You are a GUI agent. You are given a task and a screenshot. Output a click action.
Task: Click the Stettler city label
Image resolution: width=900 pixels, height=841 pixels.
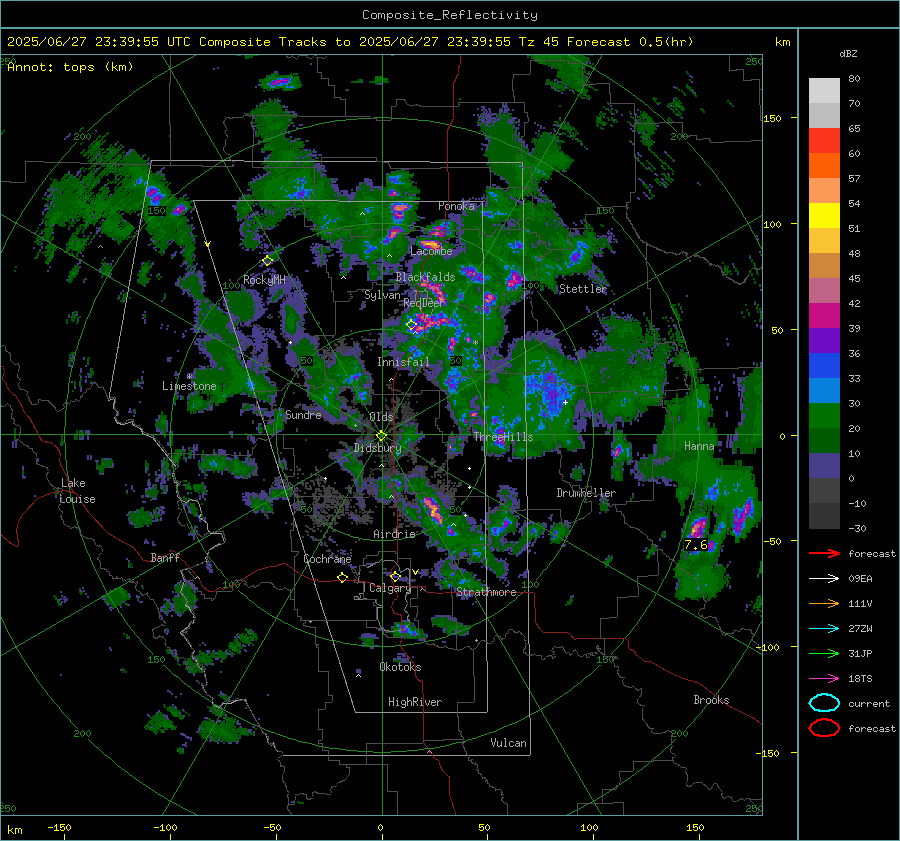click(583, 289)
